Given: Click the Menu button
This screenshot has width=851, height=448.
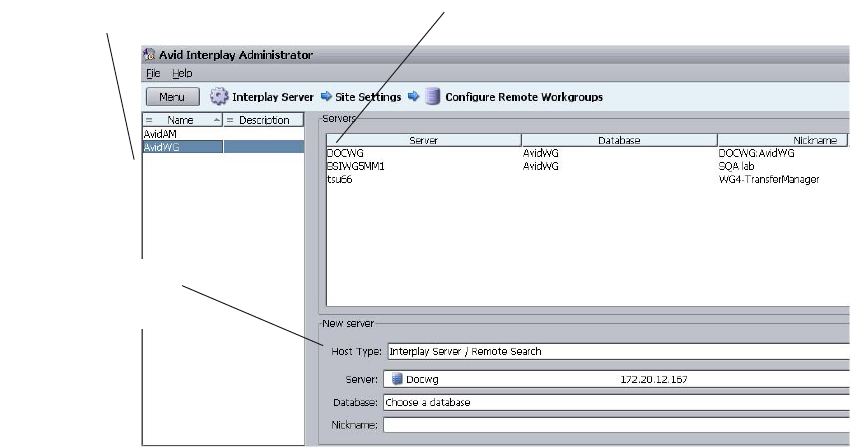Looking at the screenshot, I should tap(173, 97).
